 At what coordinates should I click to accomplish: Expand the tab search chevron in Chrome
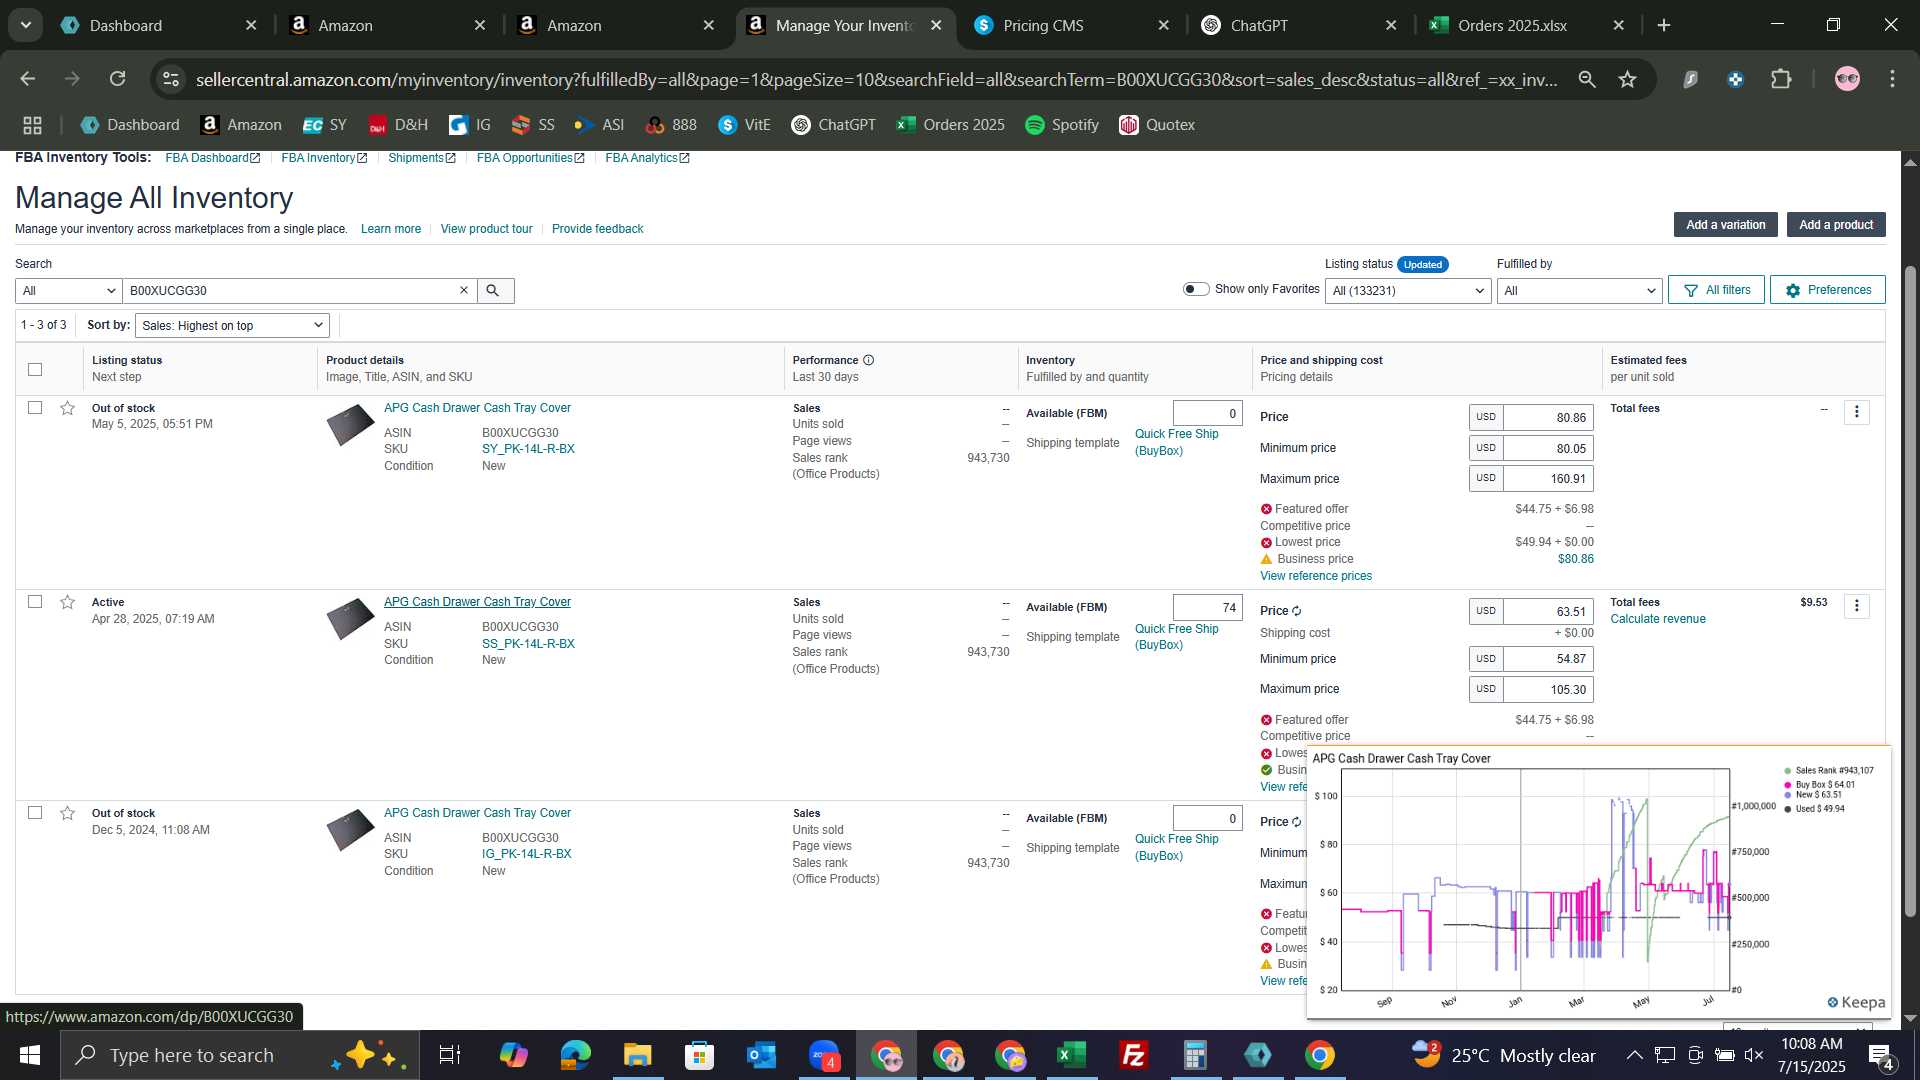[x=26, y=25]
